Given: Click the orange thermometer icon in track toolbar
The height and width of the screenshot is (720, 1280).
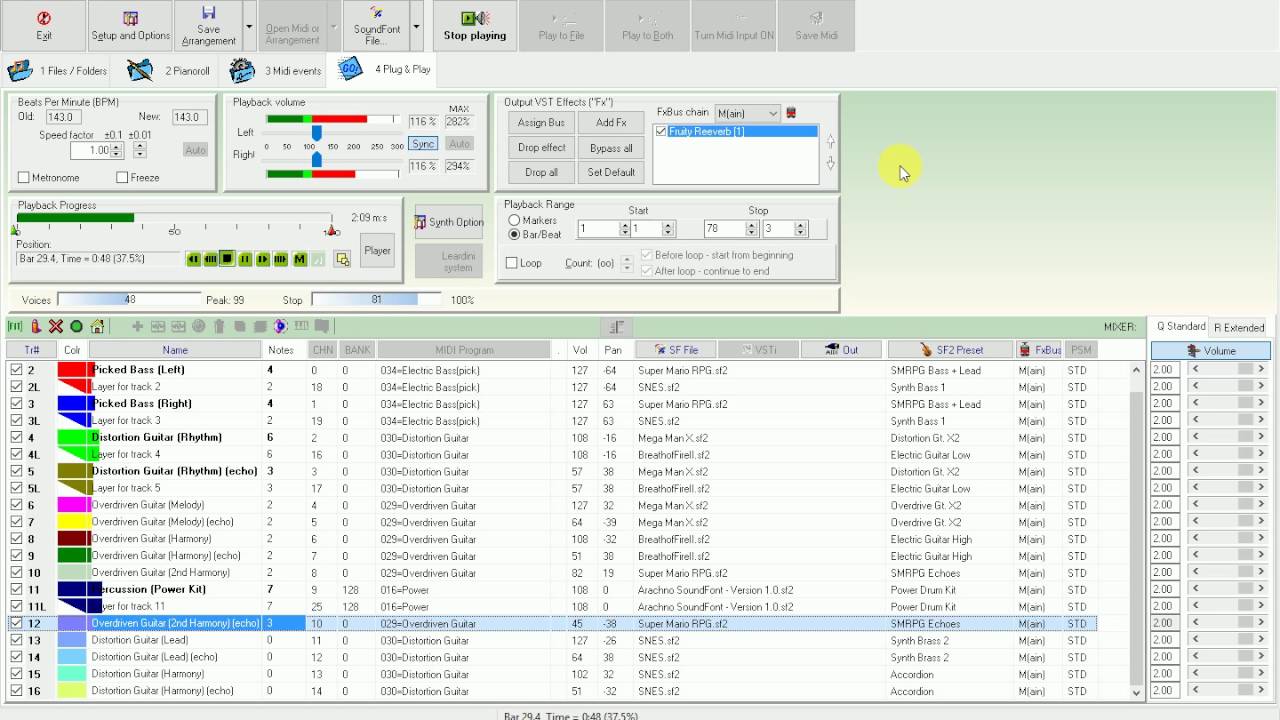Looking at the screenshot, I should pyautogui.click(x=36, y=326).
